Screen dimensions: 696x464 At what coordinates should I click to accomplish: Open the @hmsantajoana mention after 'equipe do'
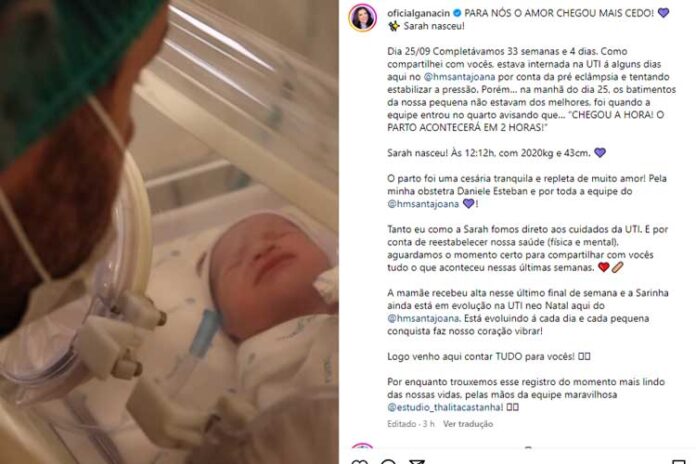423,204
